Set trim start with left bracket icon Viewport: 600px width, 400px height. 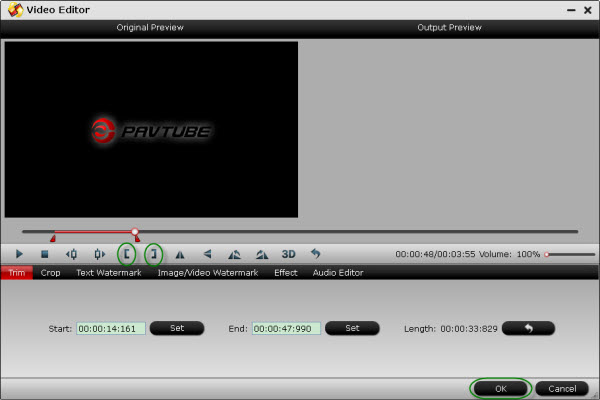(x=126, y=254)
